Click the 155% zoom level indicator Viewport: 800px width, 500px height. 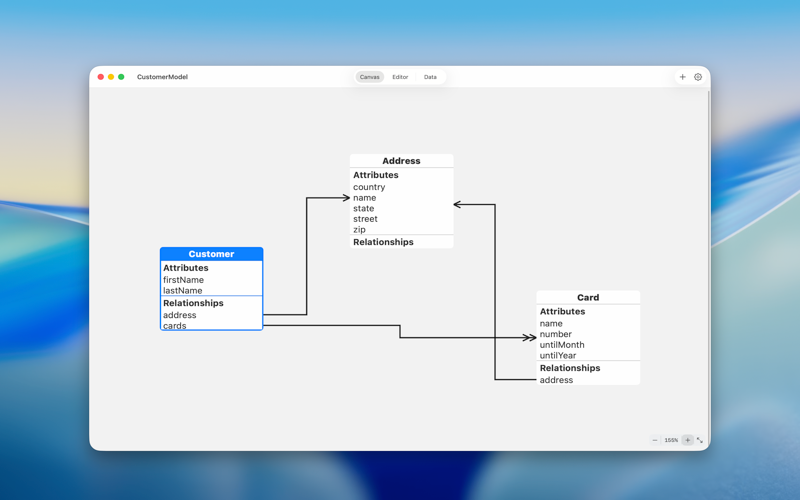pos(671,440)
